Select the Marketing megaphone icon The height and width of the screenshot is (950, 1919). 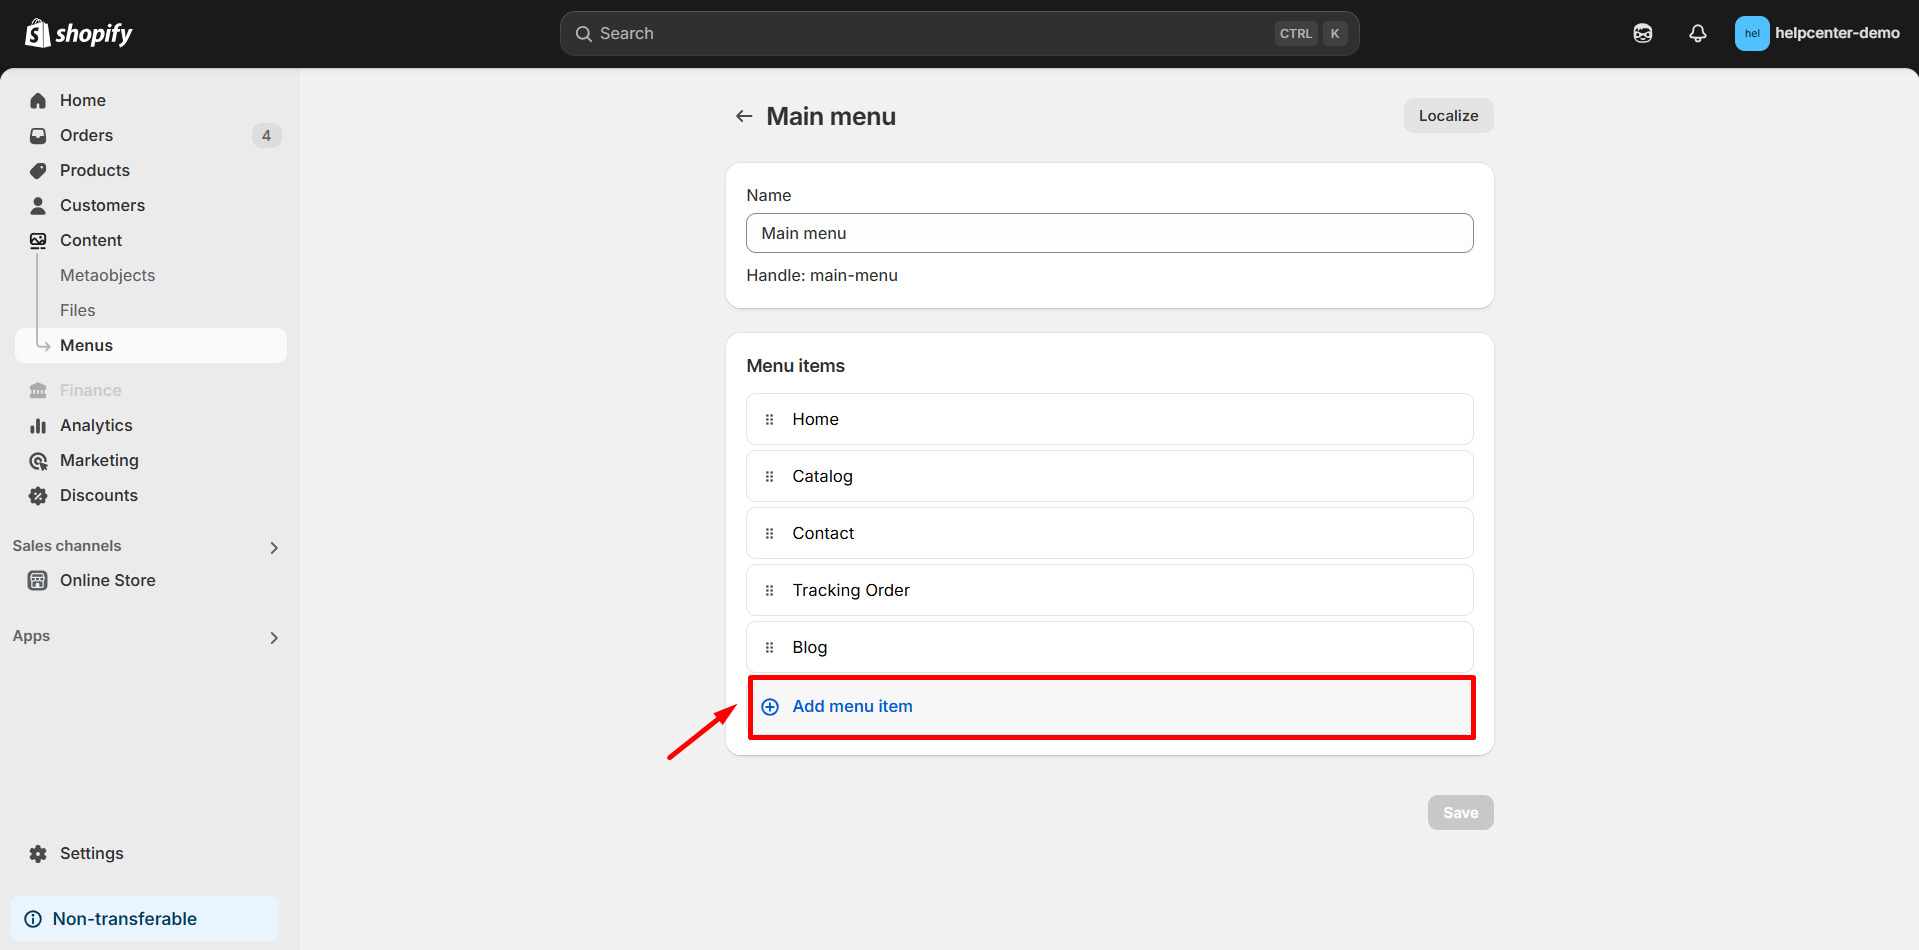[x=37, y=460]
